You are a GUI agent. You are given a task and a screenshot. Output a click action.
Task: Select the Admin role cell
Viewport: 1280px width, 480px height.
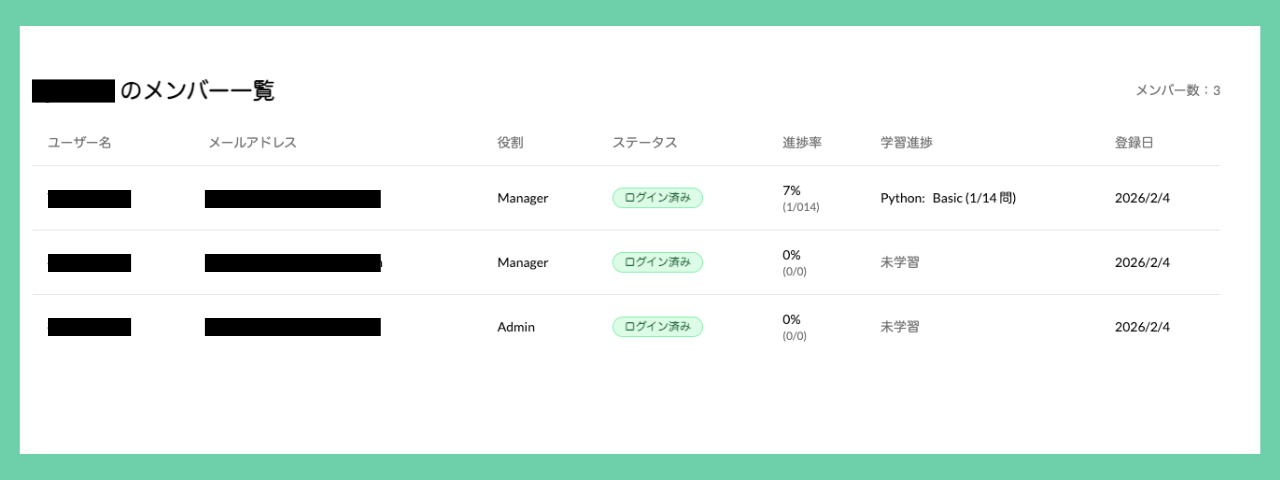click(516, 327)
